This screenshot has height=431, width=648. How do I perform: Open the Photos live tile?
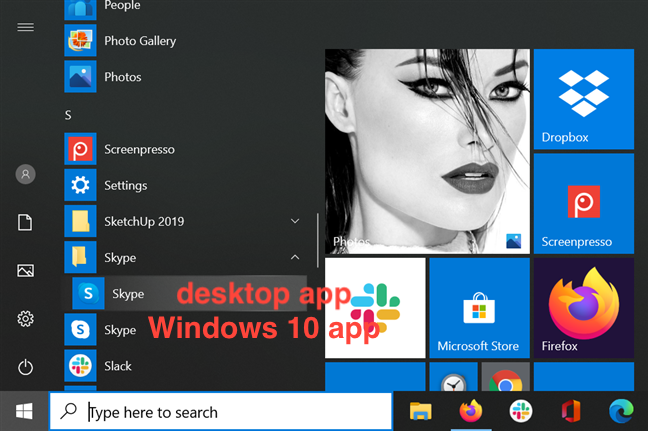click(427, 151)
